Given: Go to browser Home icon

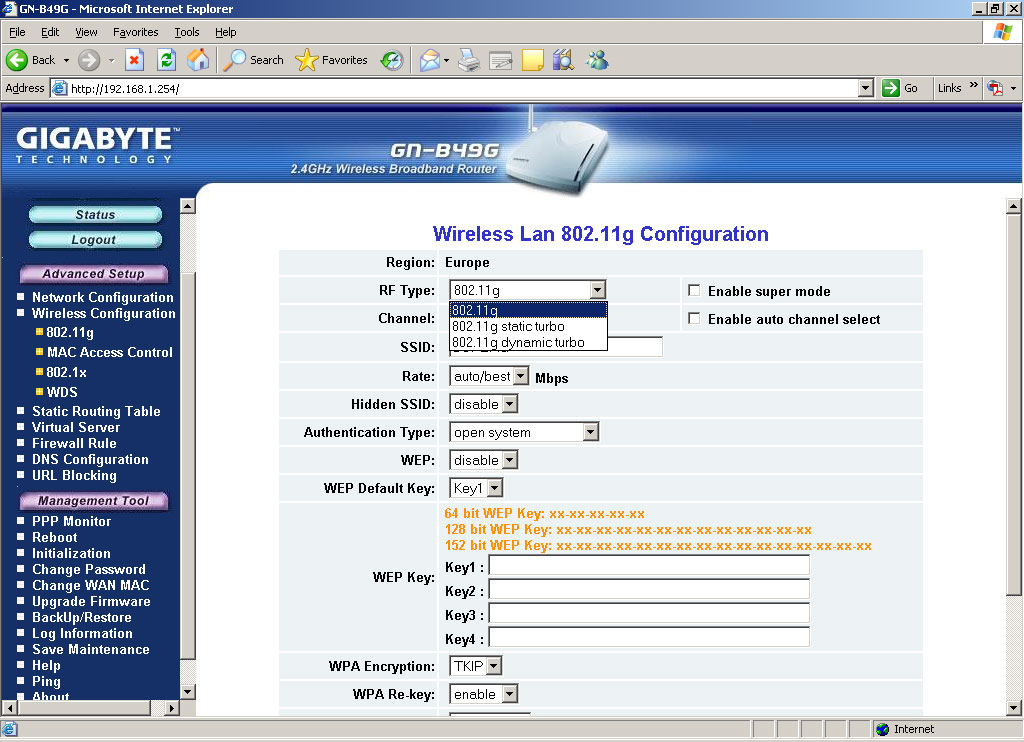Looking at the screenshot, I should click(199, 60).
